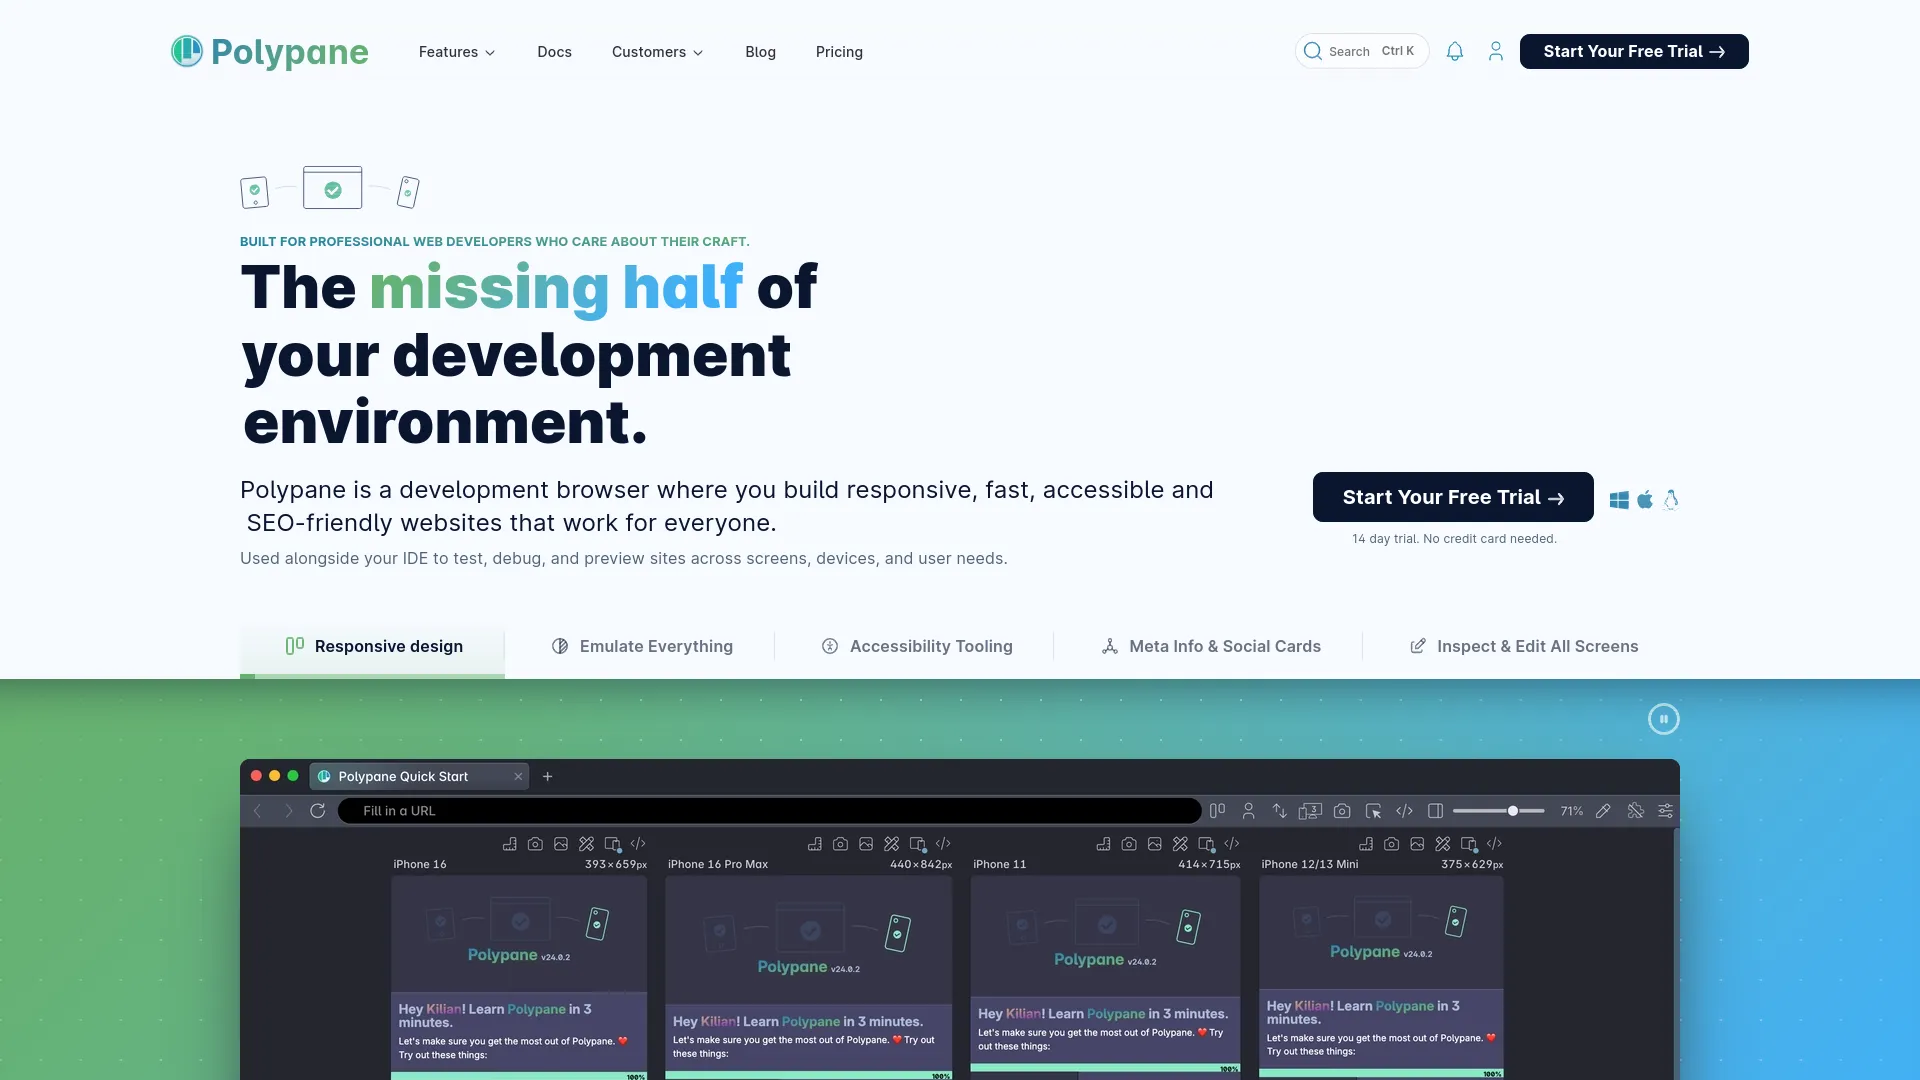Open debug tools icon on iPhone 16 pane
This screenshot has width=1920, height=1080.
586,844
